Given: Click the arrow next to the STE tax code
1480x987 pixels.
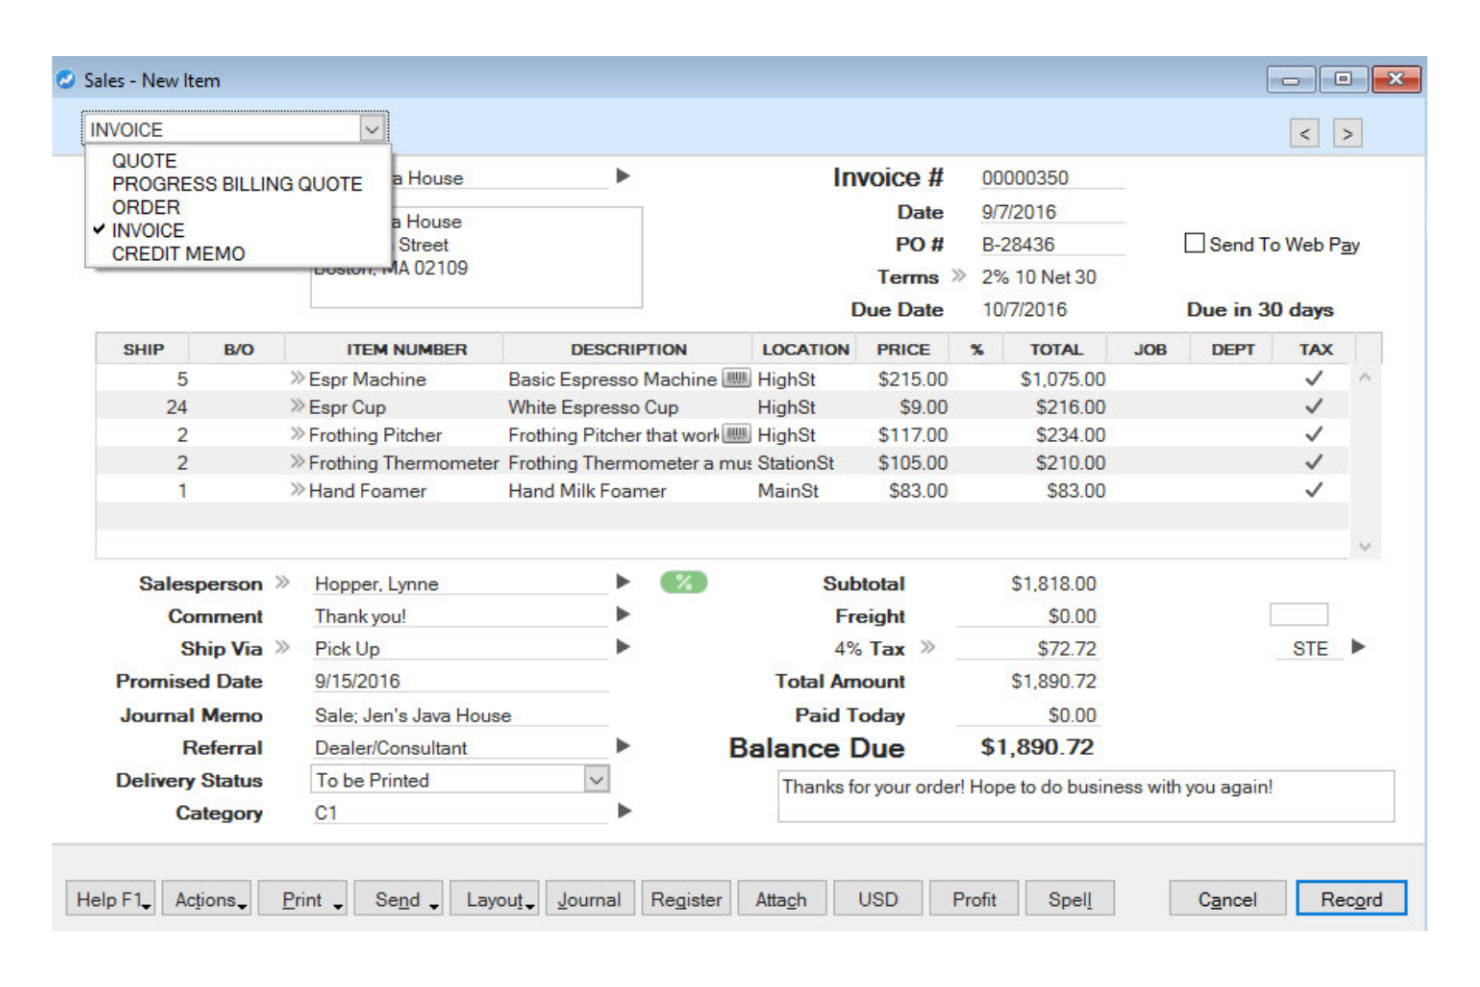Looking at the screenshot, I should [x=1358, y=648].
